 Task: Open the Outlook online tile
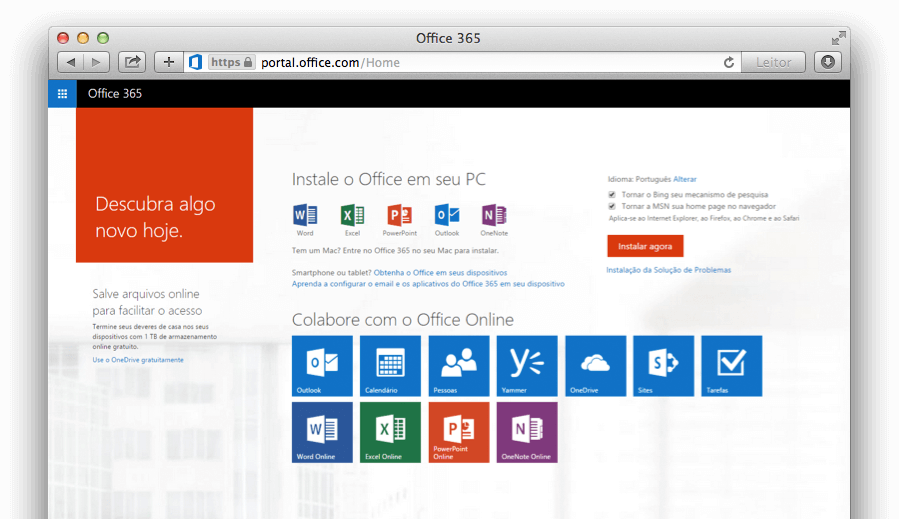322,366
